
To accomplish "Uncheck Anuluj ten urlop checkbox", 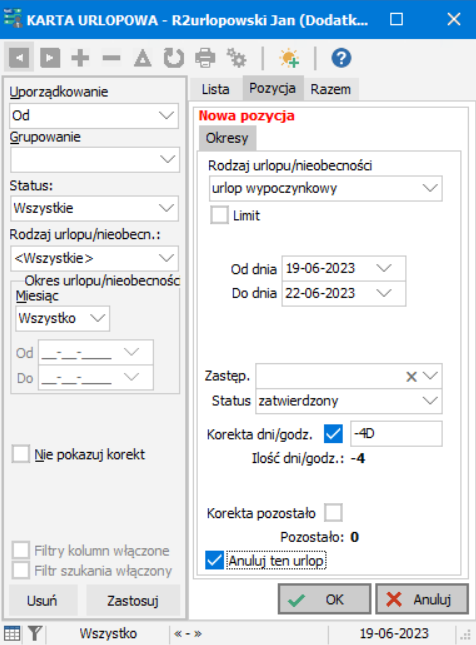I will (214, 560).
